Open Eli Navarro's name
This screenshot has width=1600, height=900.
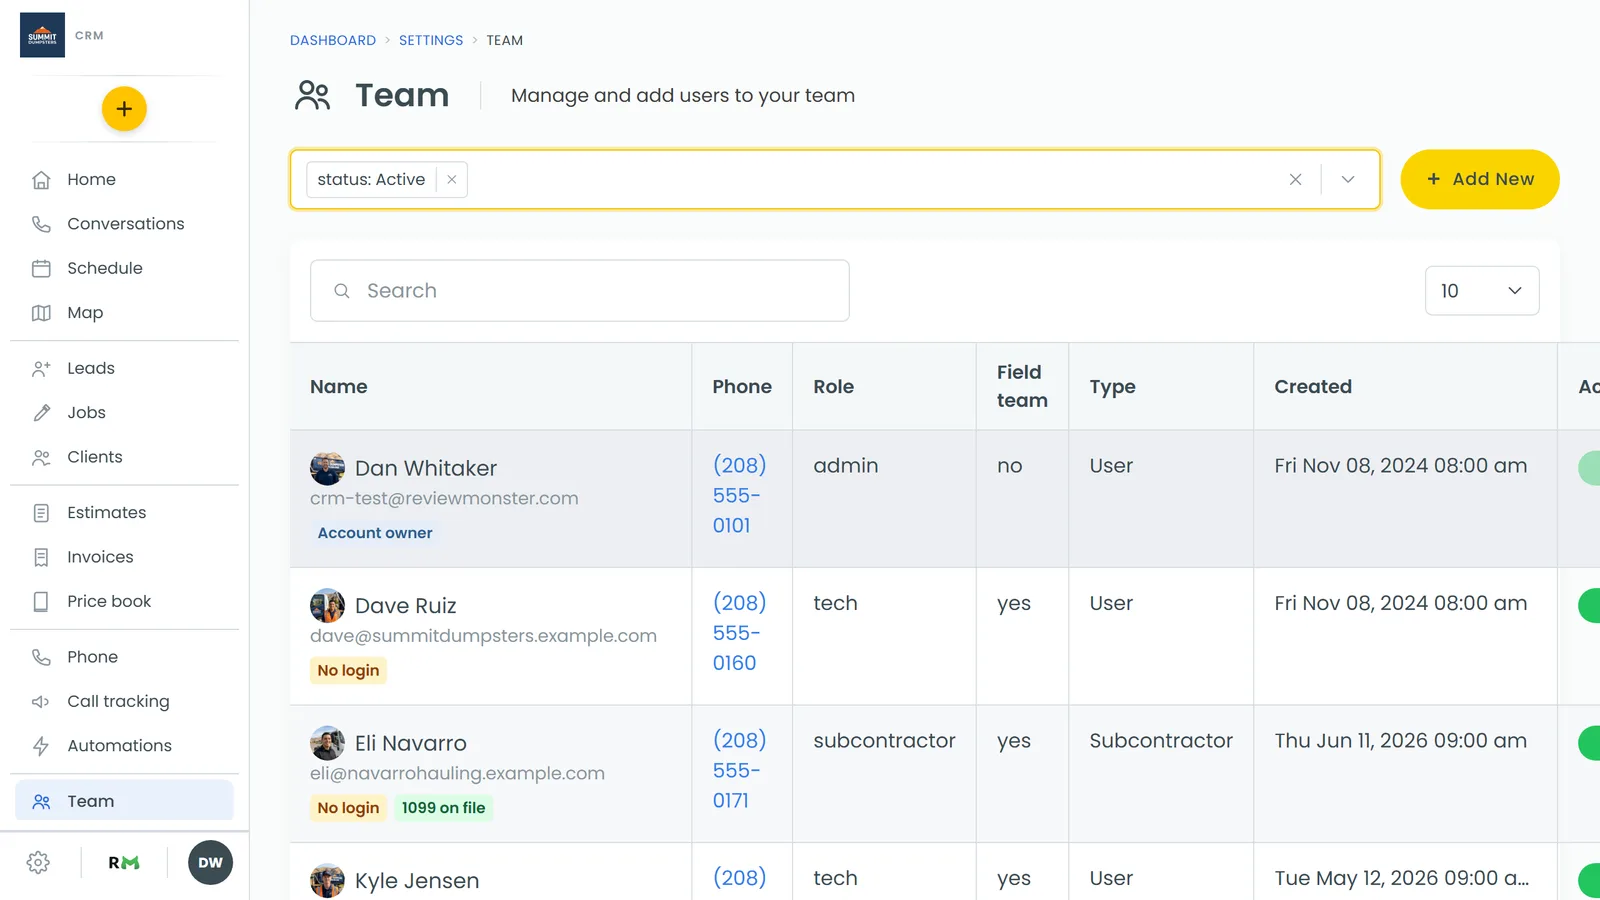pyautogui.click(x=411, y=743)
